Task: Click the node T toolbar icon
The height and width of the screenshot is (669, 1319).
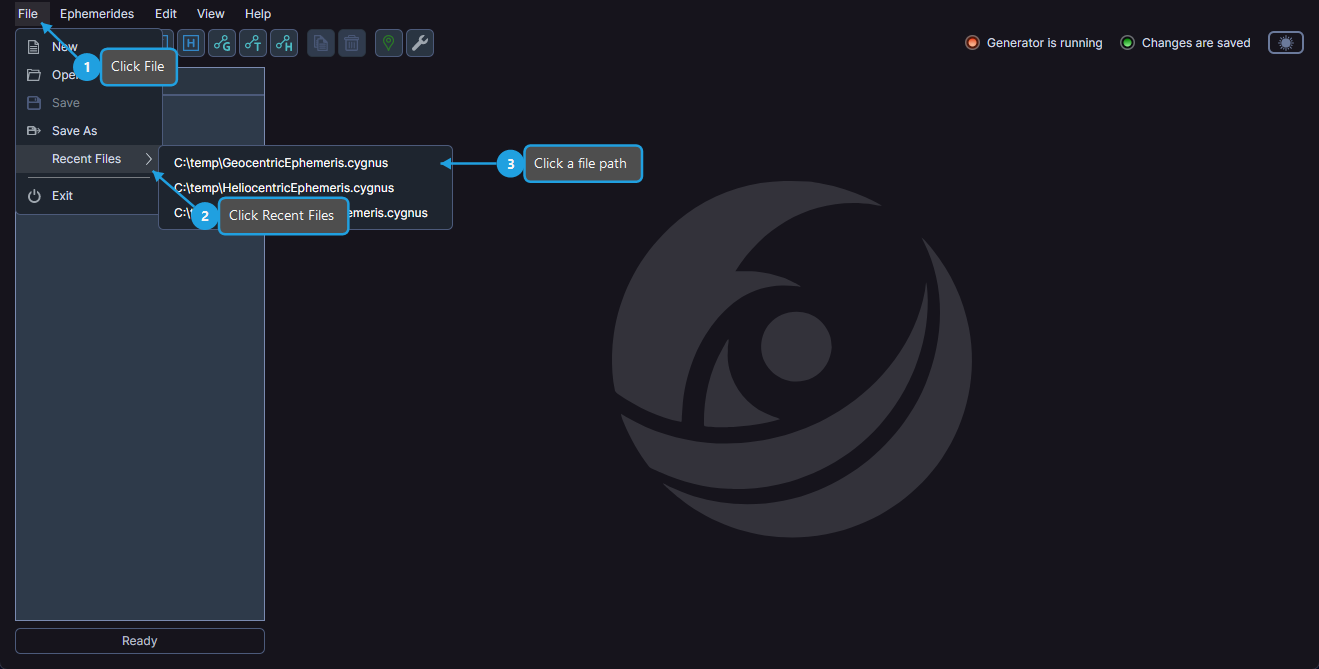Action: pos(253,43)
